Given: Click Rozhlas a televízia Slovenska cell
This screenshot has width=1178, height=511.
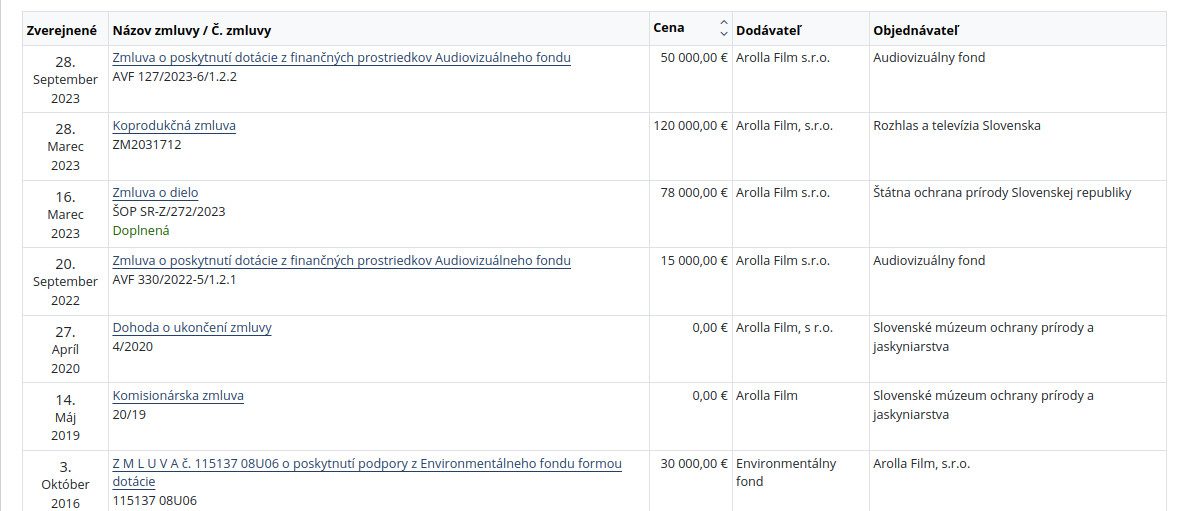Looking at the screenshot, I should point(956,126).
